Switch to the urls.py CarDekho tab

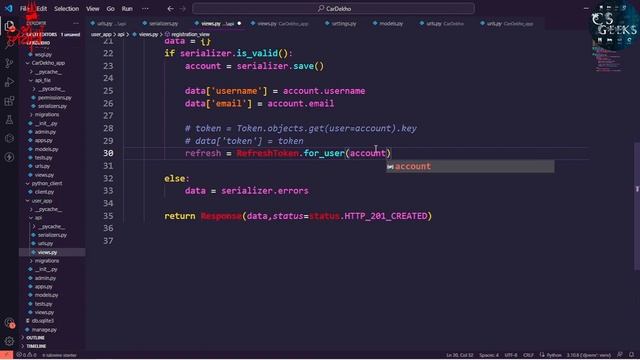point(442,24)
